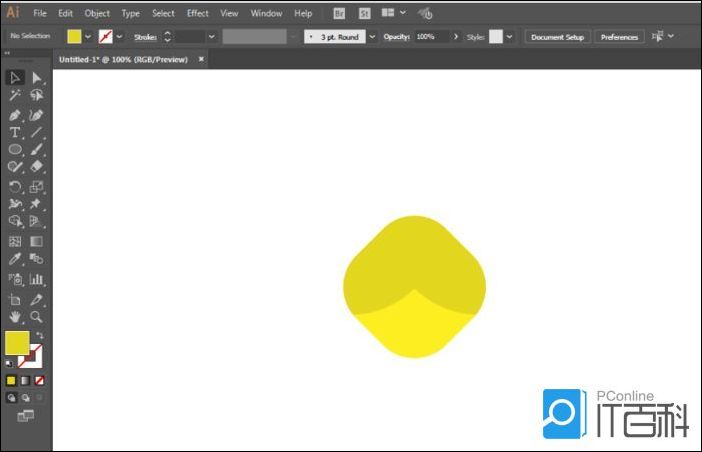Screen dimensions: 702x452
Task: Select the Puppet Warp pin tool
Action: (x=37, y=204)
